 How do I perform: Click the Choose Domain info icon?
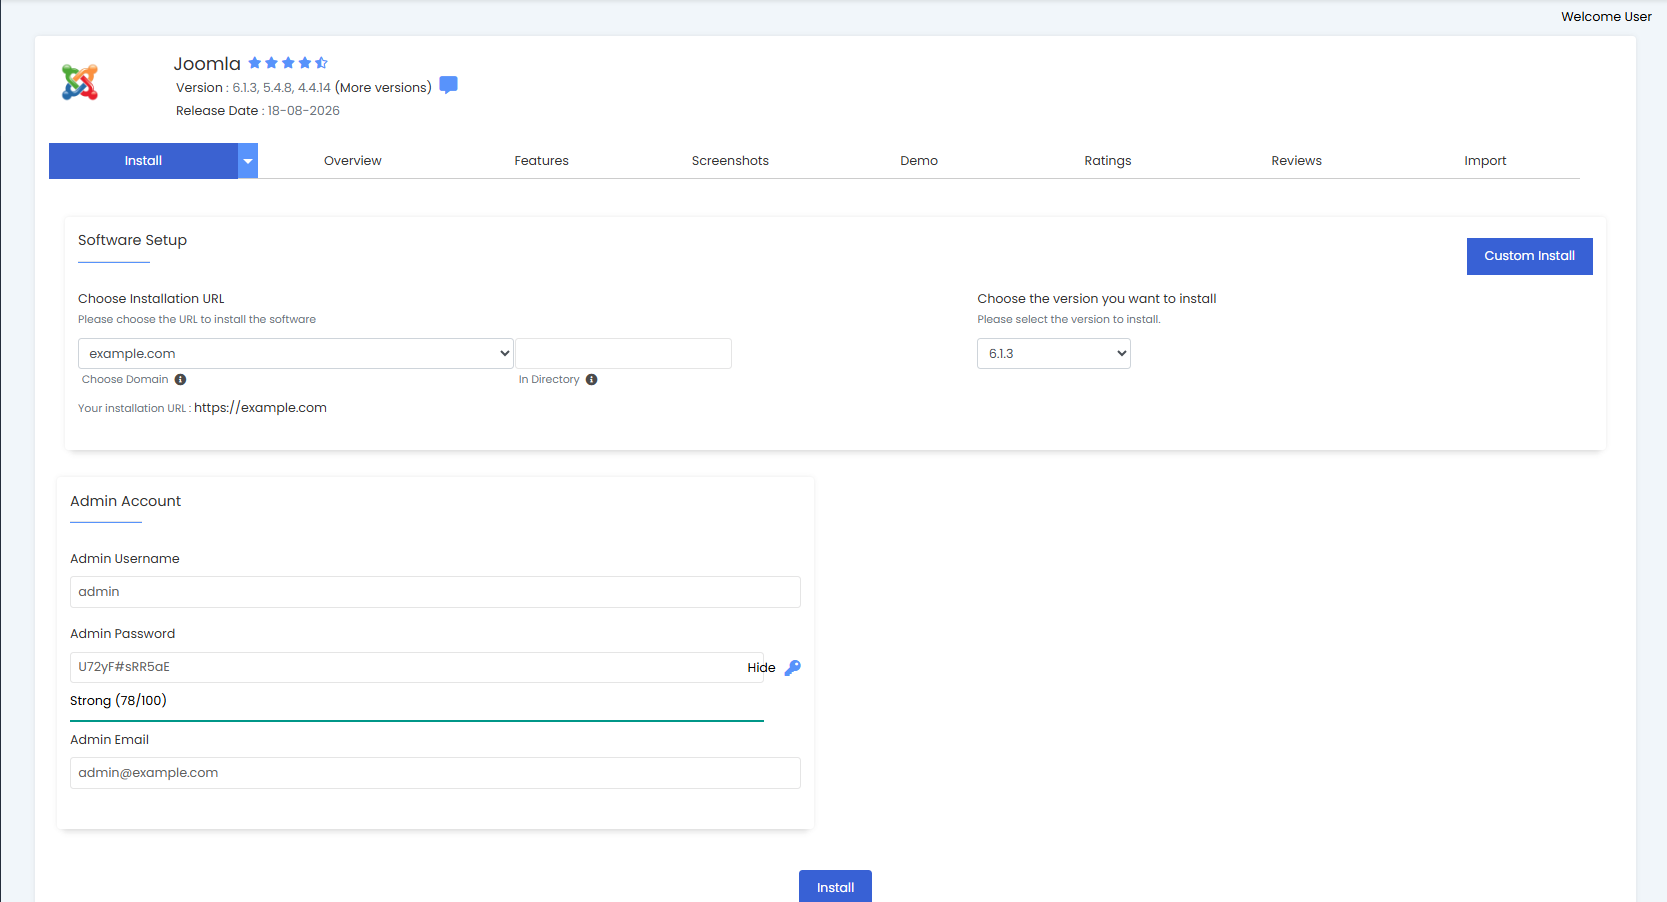coord(180,380)
